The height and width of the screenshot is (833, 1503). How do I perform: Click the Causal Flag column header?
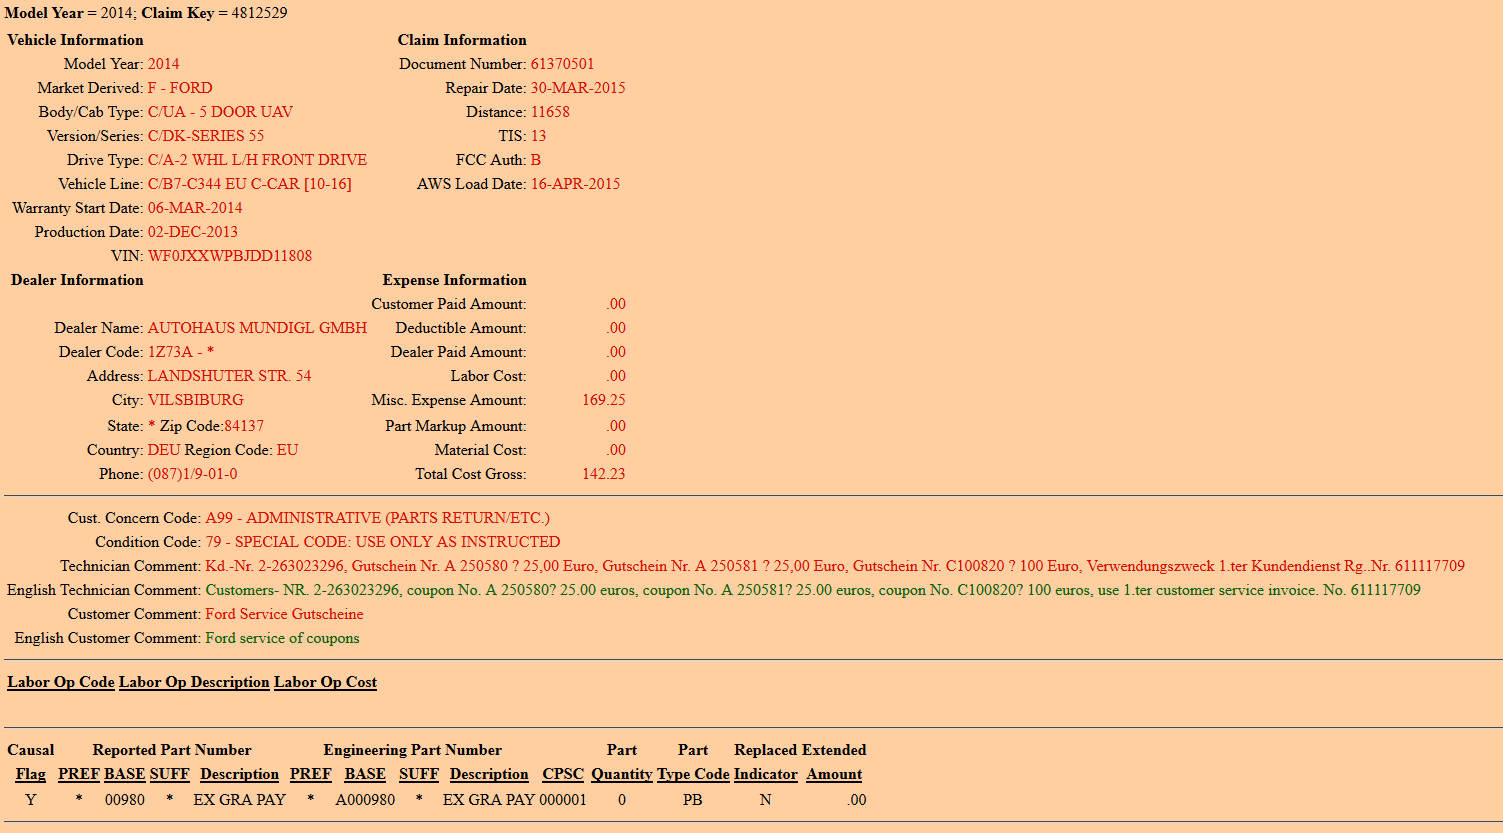tap(31, 774)
